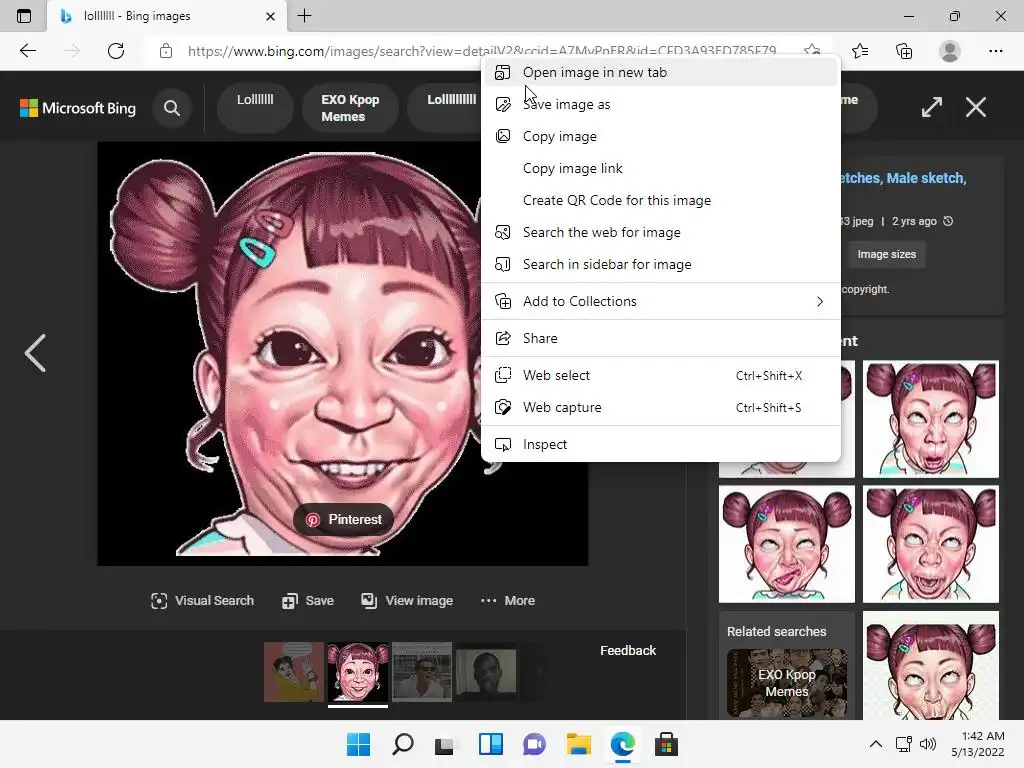The image size is (1024, 768).
Task: Click the Microsoft Bing logo
Action: tap(78, 108)
